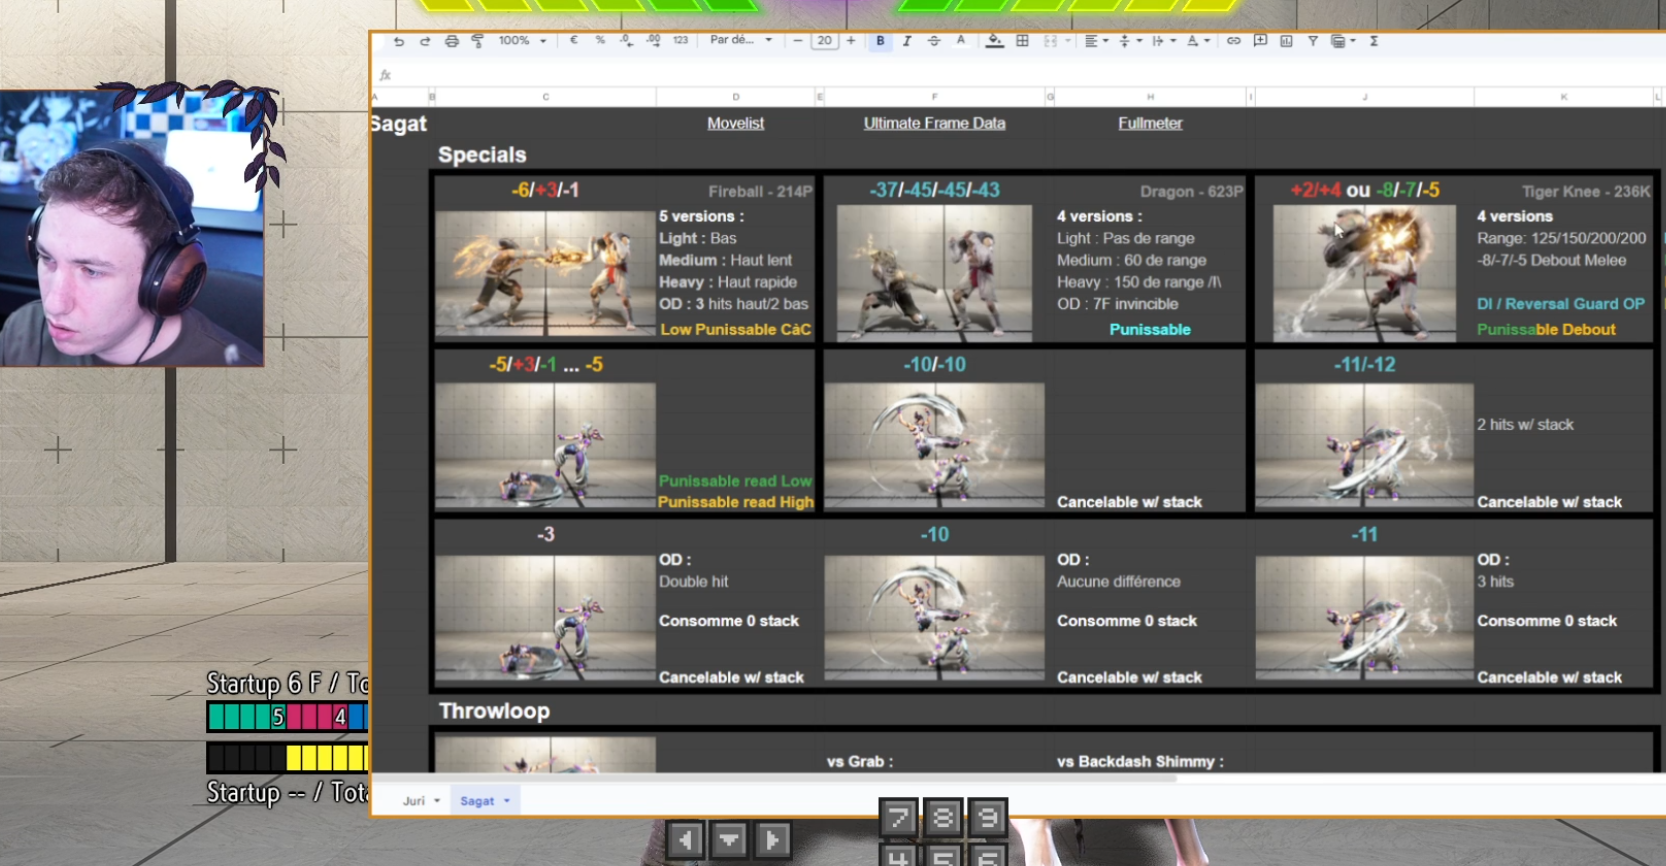Screen dimensions: 1666x866
Task: Undo the last spreadsheet action
Action: (x=399, y=41)
